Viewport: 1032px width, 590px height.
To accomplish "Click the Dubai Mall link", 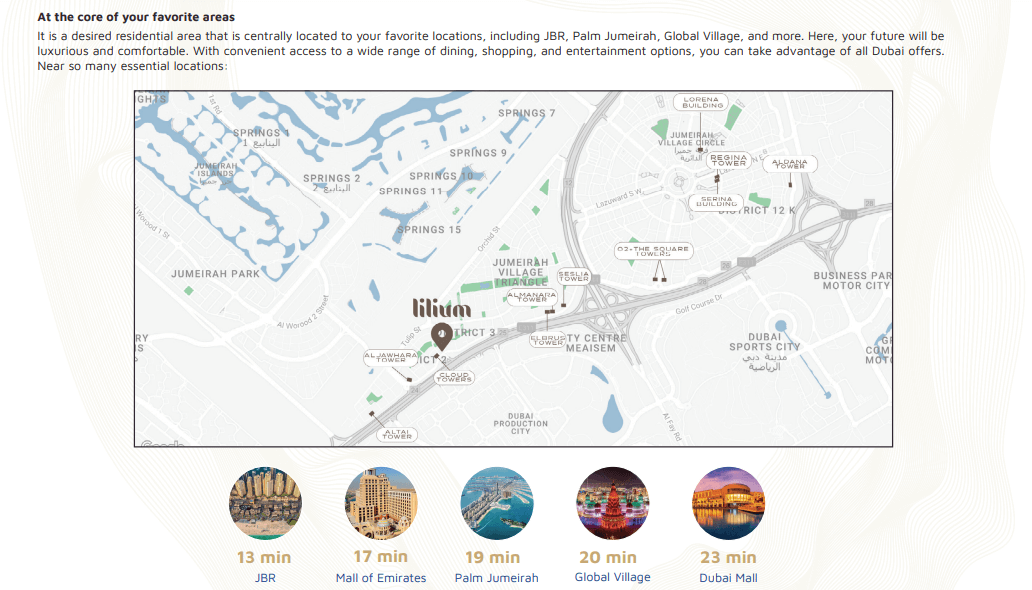I will pos(729,577).
